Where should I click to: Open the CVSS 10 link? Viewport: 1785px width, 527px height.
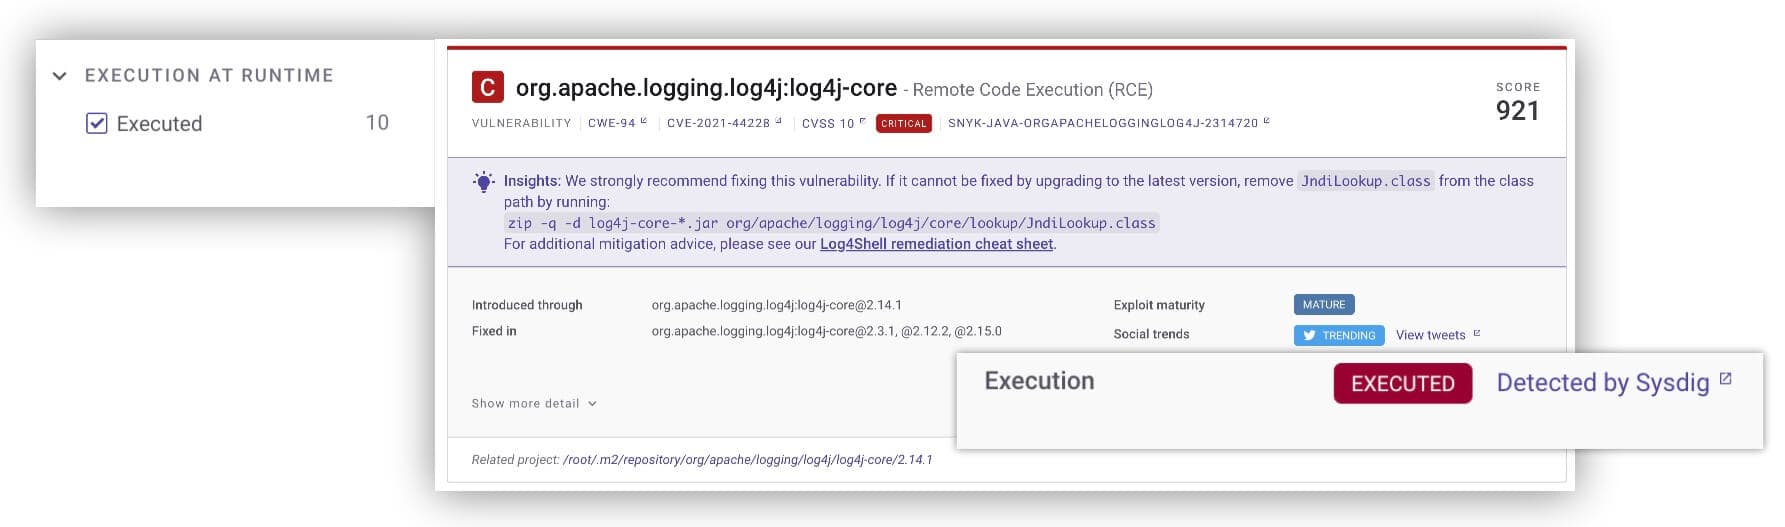828,123
